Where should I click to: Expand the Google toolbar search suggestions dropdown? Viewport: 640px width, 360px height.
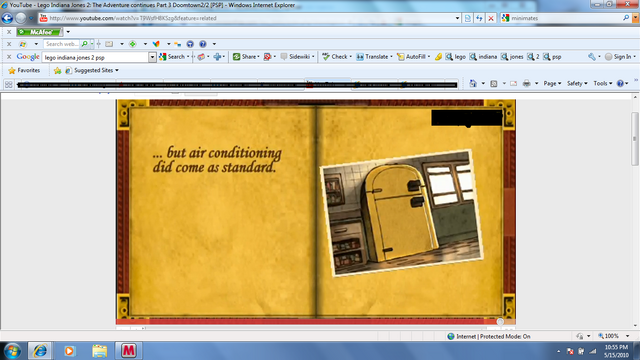click(152, 57)
